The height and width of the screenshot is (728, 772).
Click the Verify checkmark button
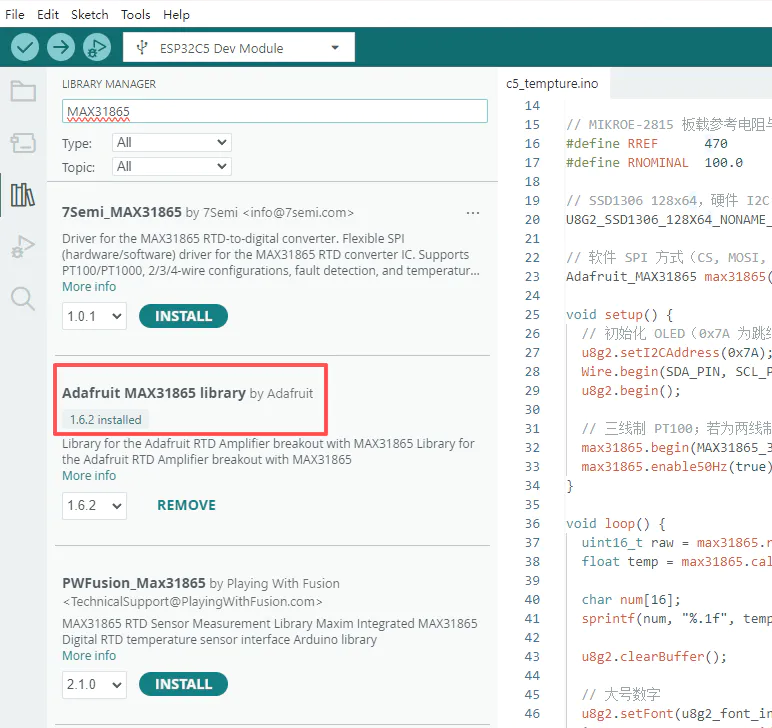tap(25, 47)
